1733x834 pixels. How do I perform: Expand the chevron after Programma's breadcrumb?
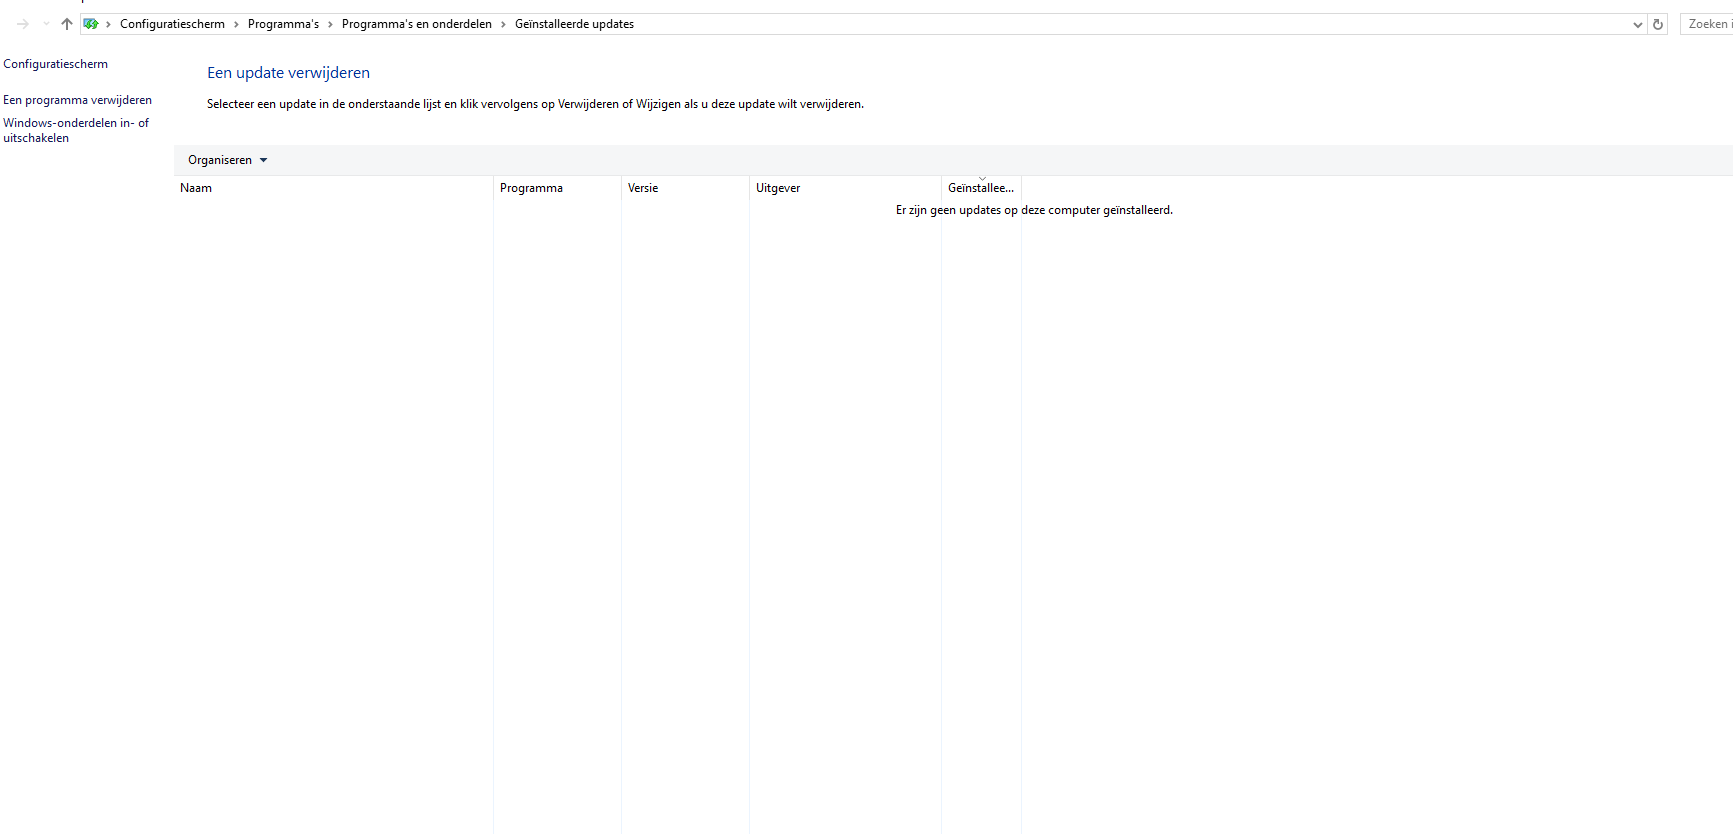pos(330,24)
